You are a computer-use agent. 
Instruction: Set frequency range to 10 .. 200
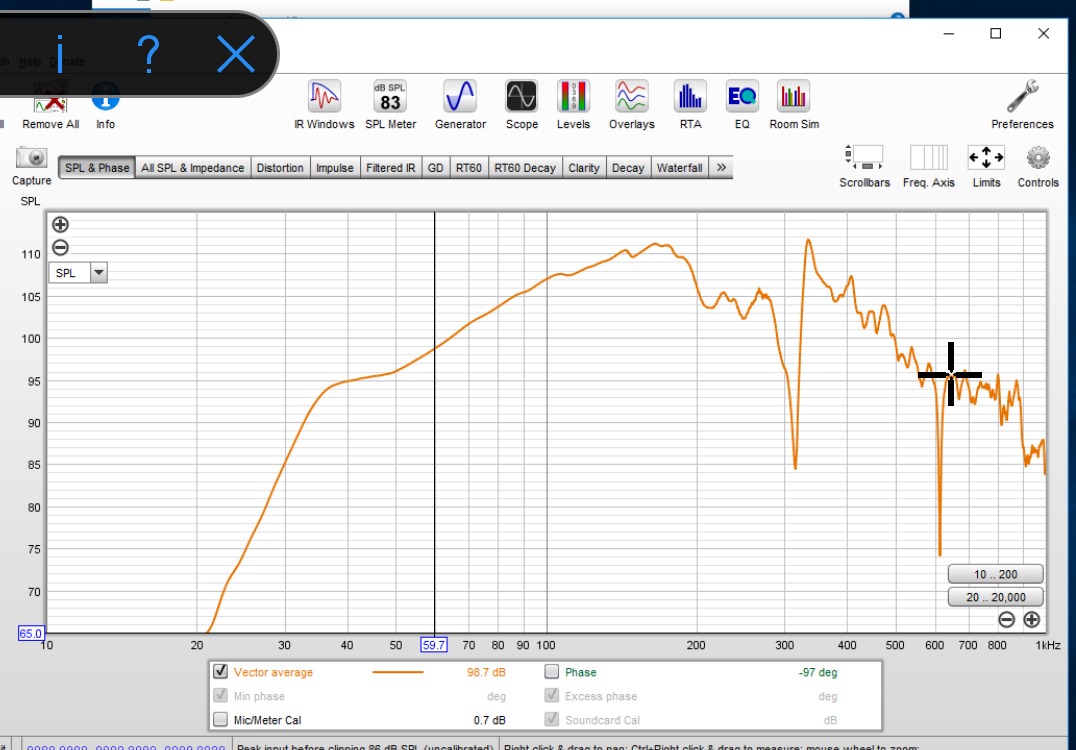995,574
